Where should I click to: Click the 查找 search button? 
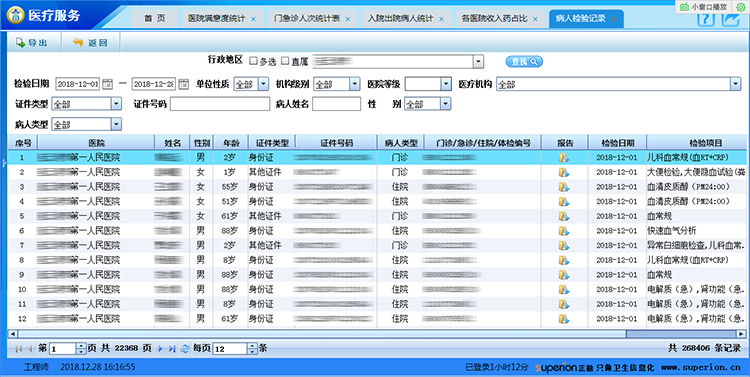pos(524,61)
